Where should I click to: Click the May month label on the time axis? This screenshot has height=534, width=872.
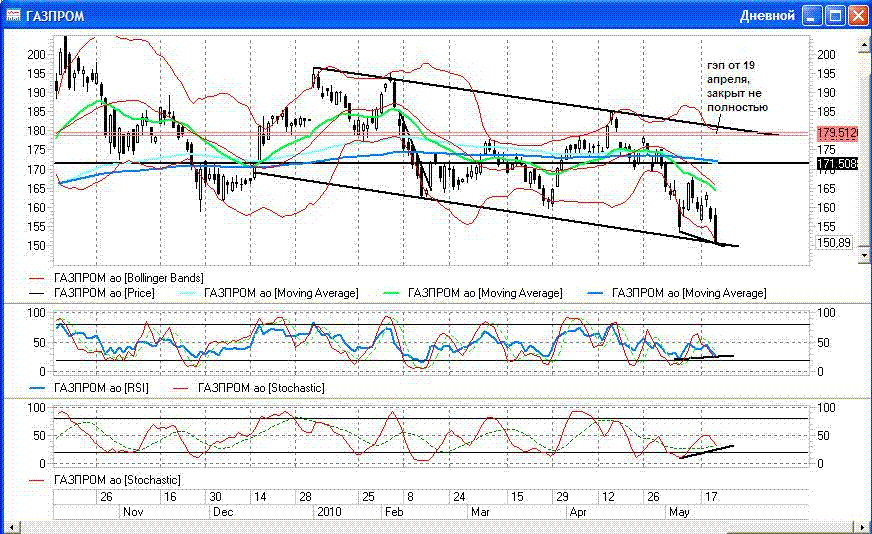(x=679, y=512)
